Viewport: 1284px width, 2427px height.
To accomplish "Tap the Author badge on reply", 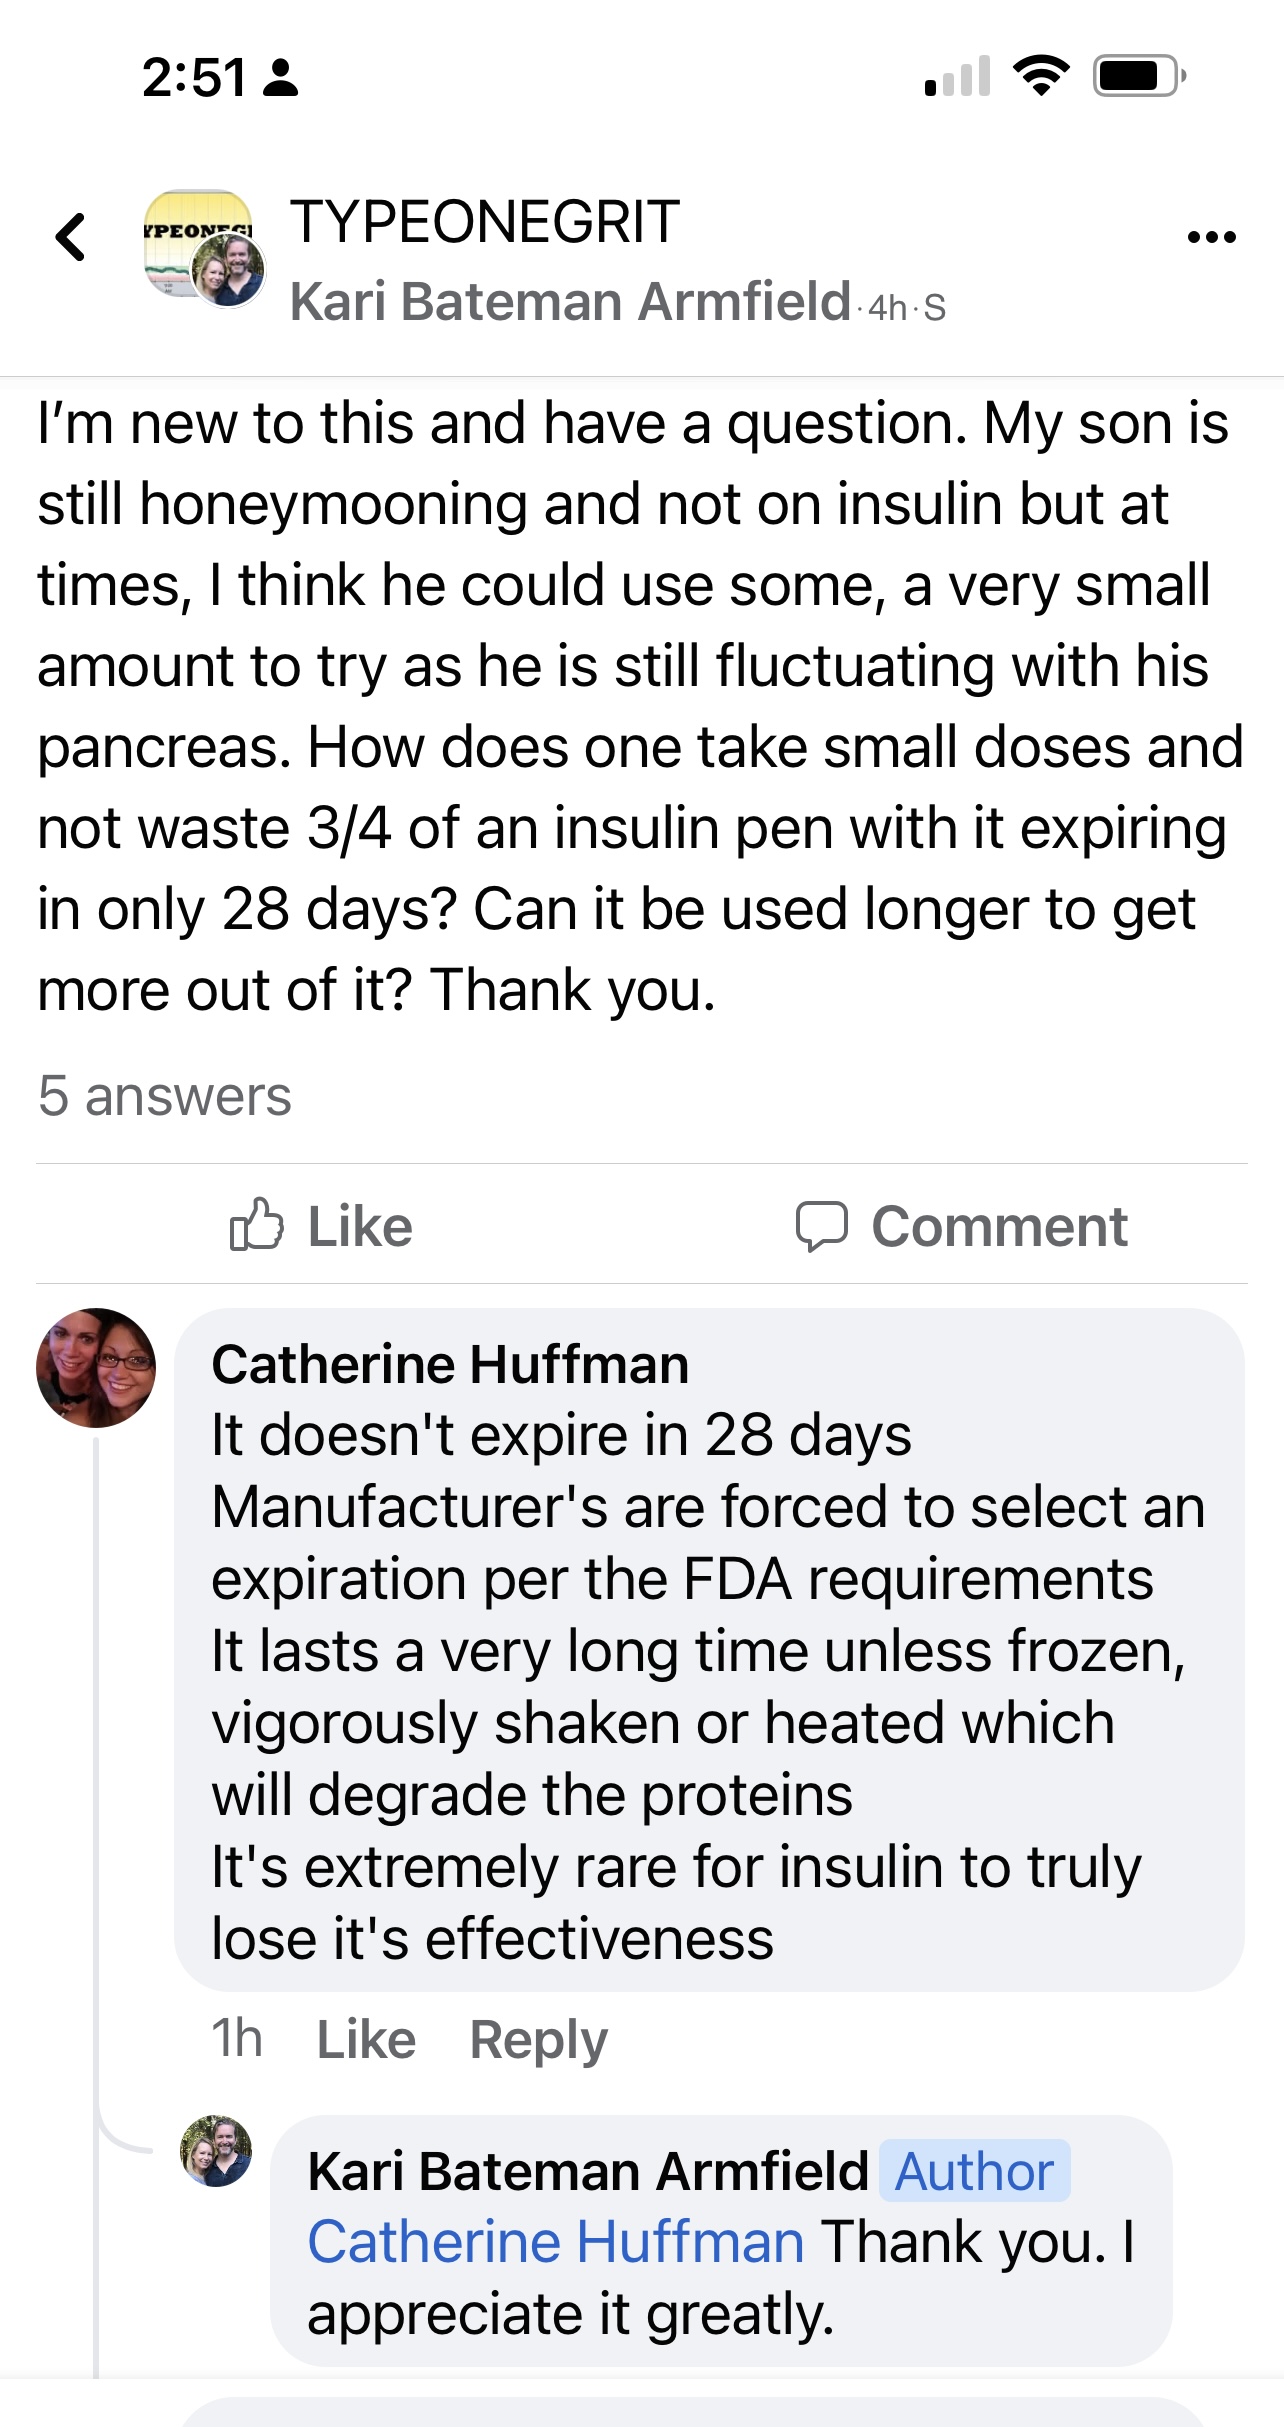I will coord(974,2172).
